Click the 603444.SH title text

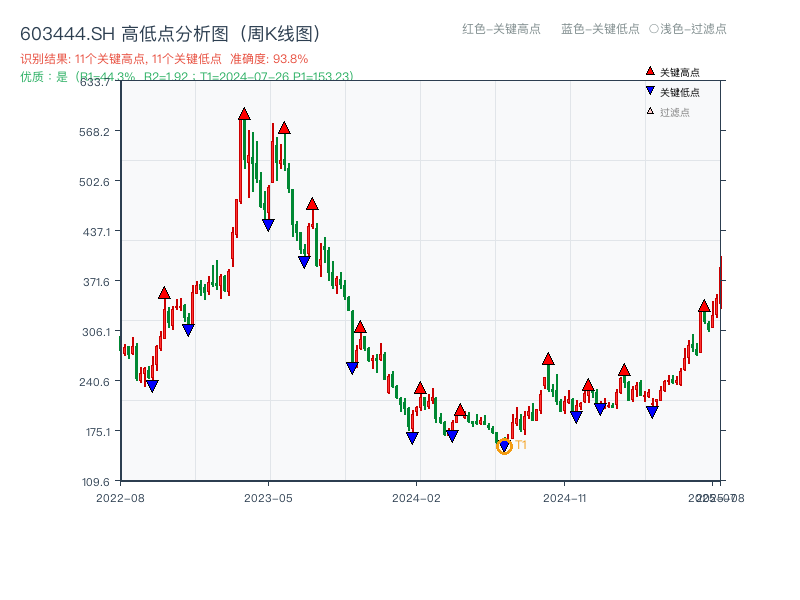(68, 32)
